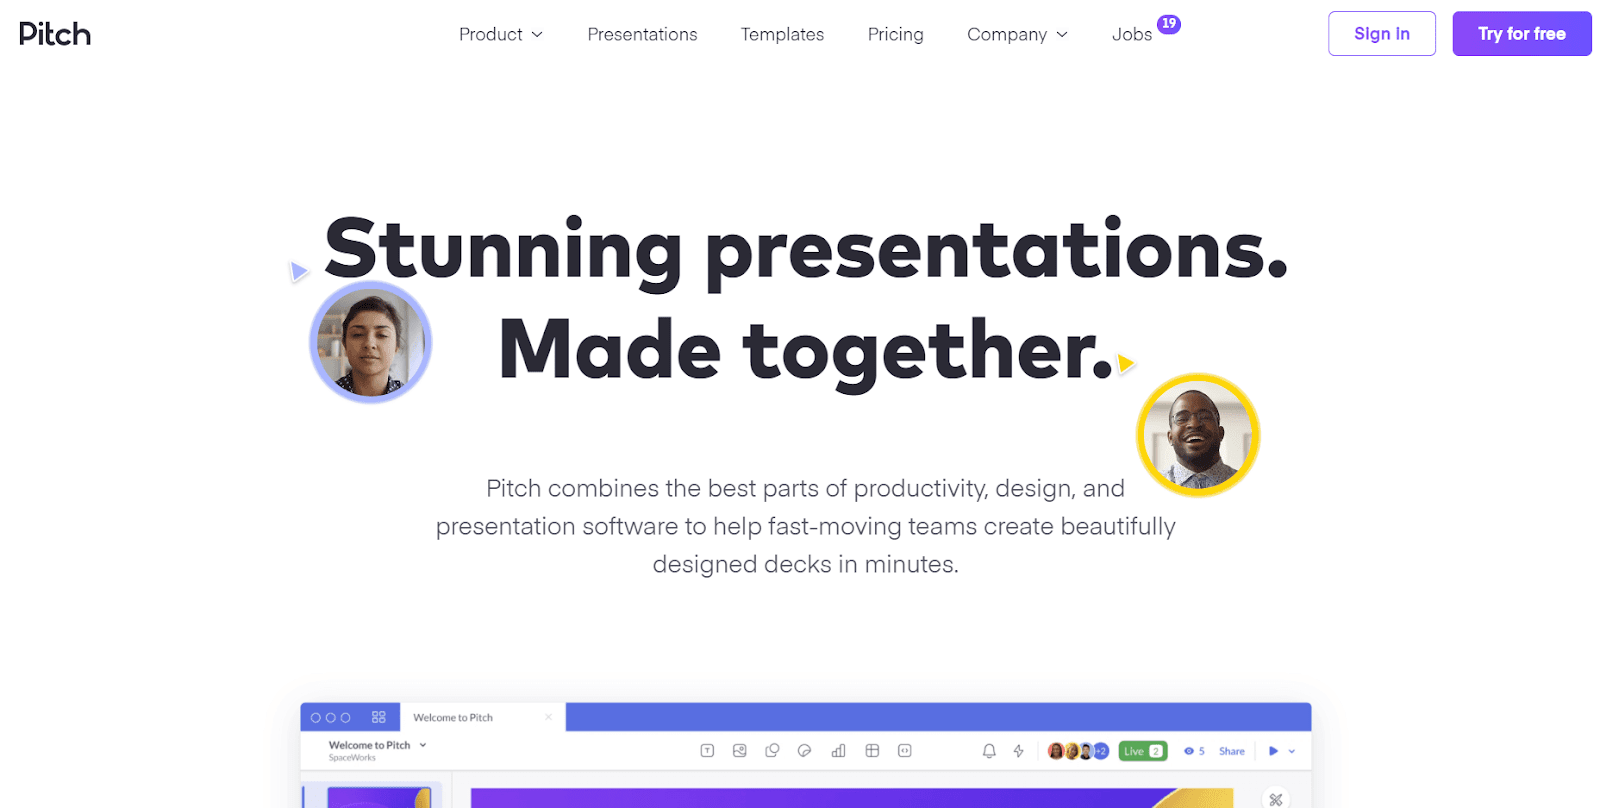
Task: Click the three window control circles
Action: point(330,717)
